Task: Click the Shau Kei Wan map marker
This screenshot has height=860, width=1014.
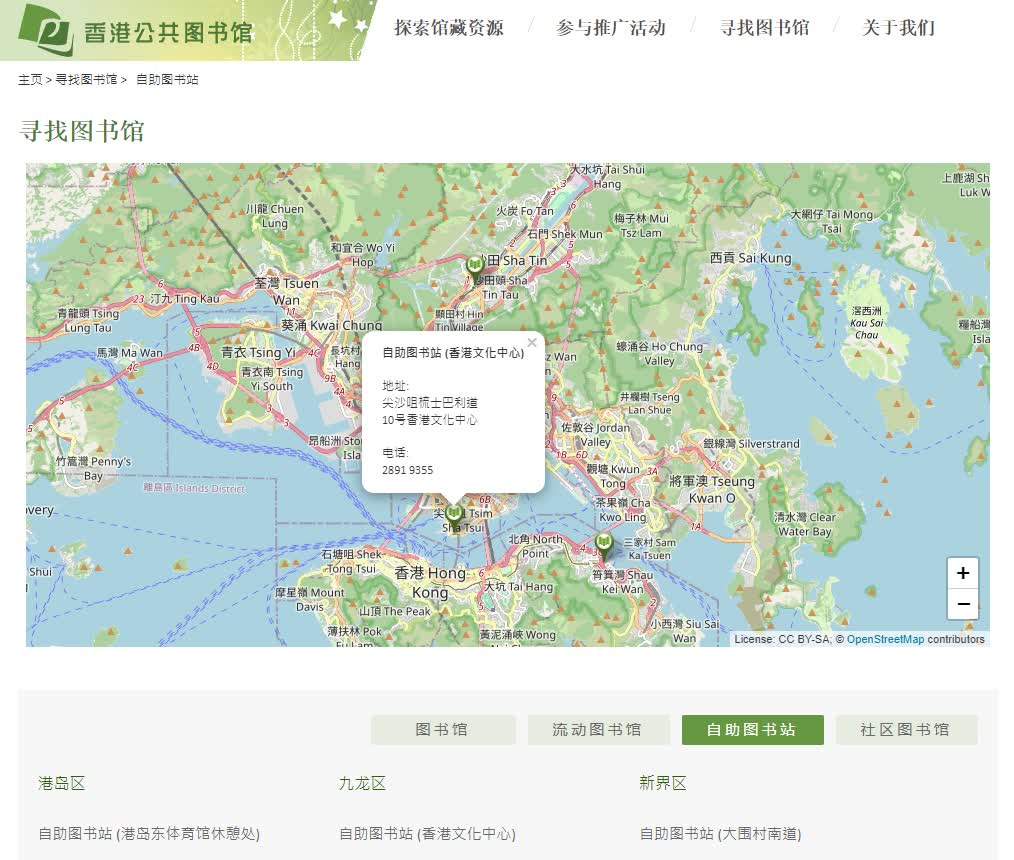Action: 603,544
